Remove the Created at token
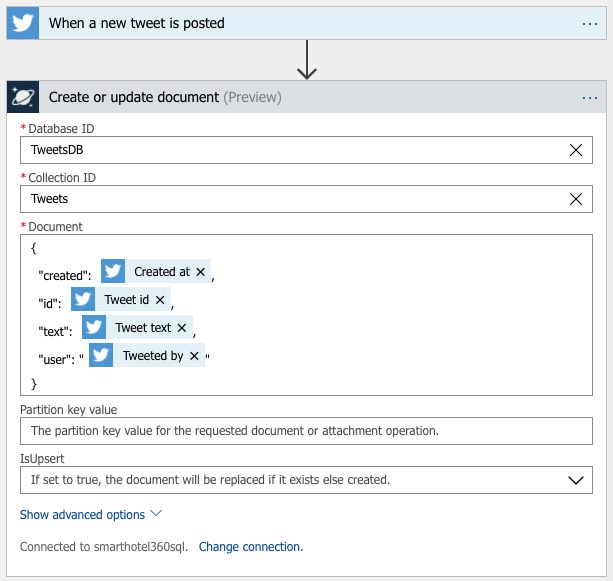Image resolution: width=613 pixels, height=581 pixels. point(200,272)
